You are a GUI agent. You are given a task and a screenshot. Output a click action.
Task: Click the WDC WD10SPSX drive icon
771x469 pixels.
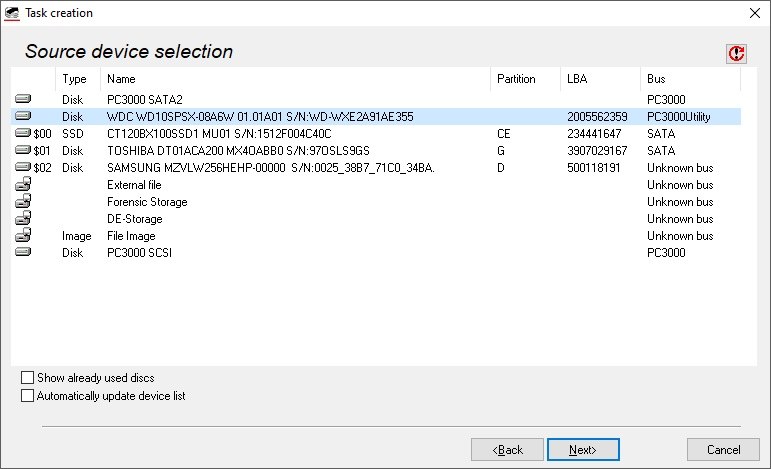pos(23,117)
